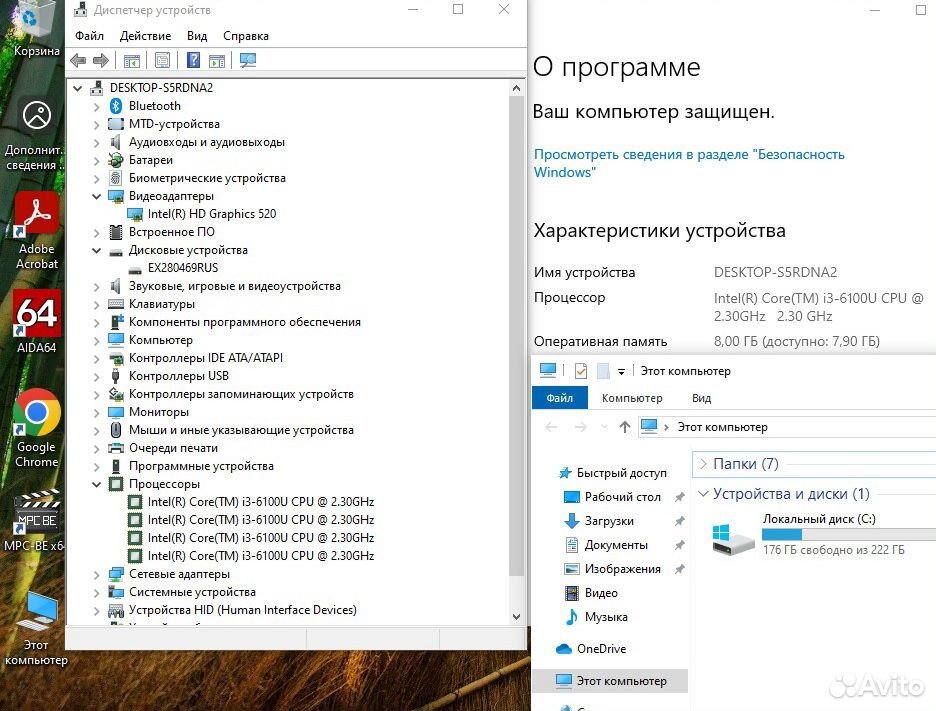Open the Действие menu

point(145,36)
